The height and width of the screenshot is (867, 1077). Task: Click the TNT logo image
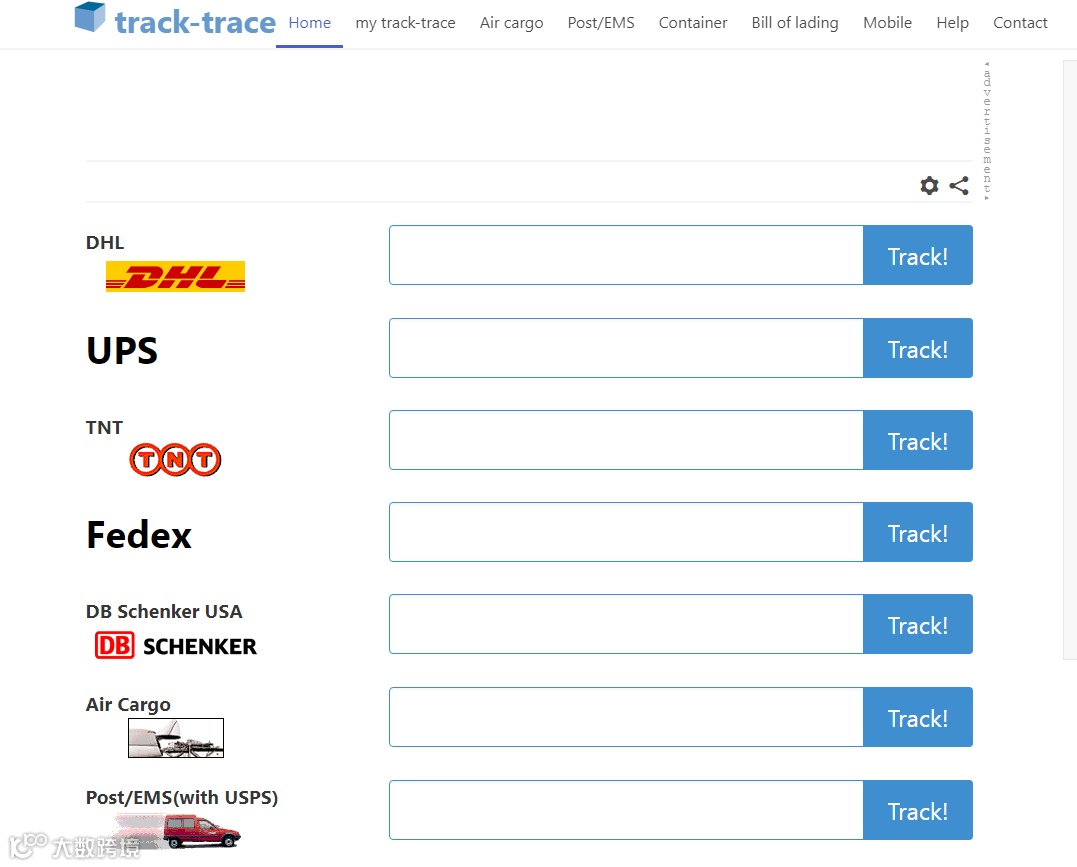(x=175, y=460)
